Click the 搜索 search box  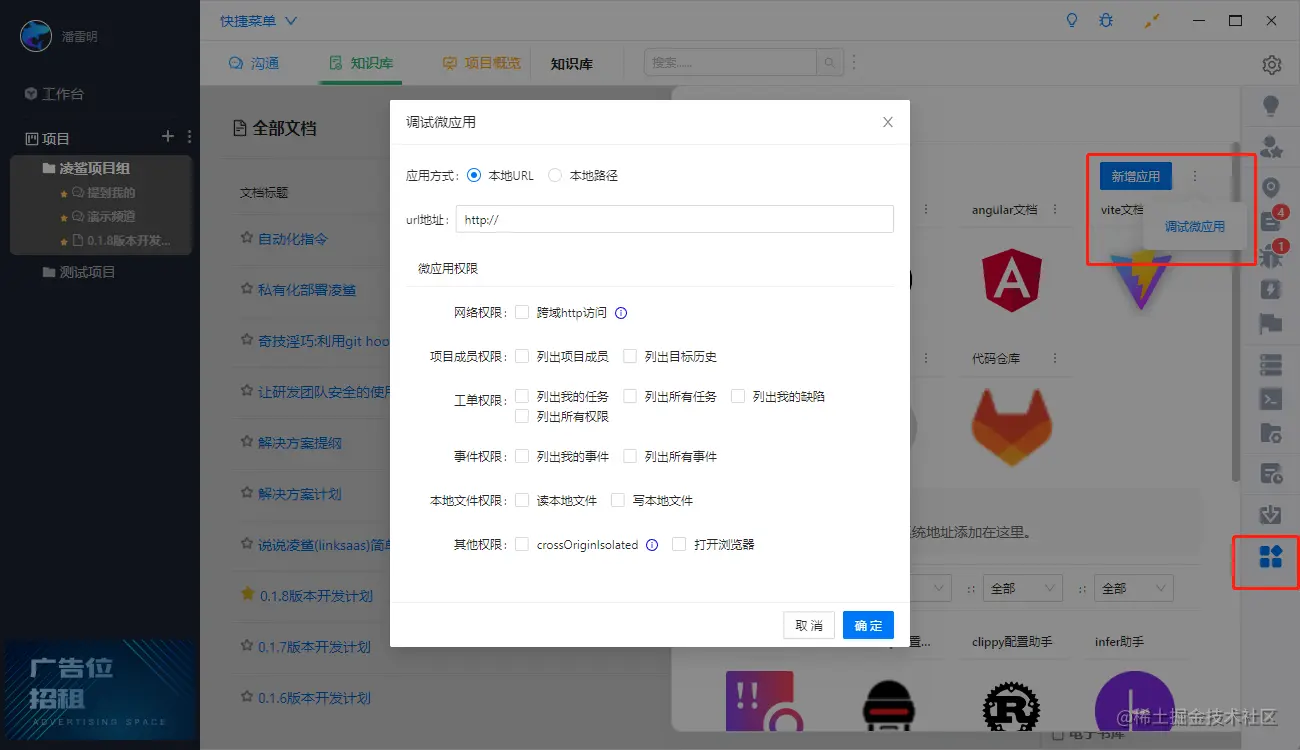coord(731,63)
